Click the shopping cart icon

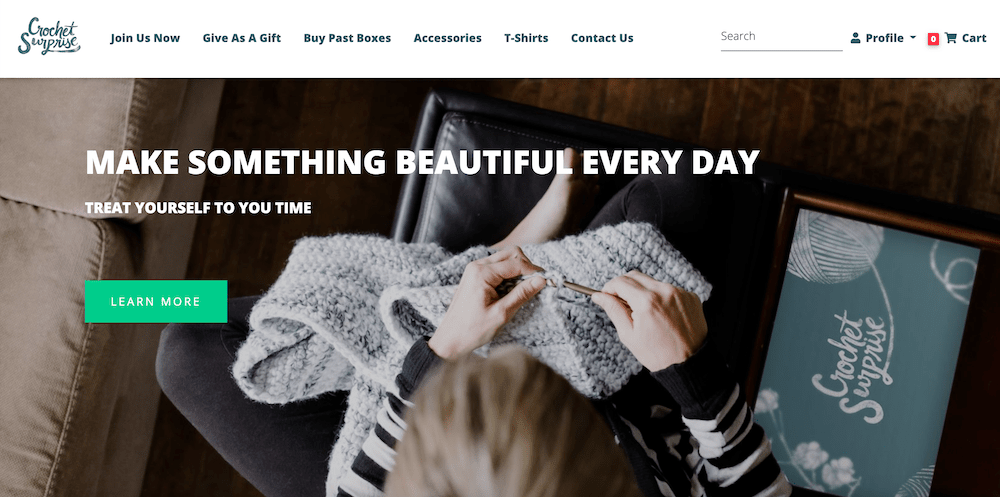(950, 38)
